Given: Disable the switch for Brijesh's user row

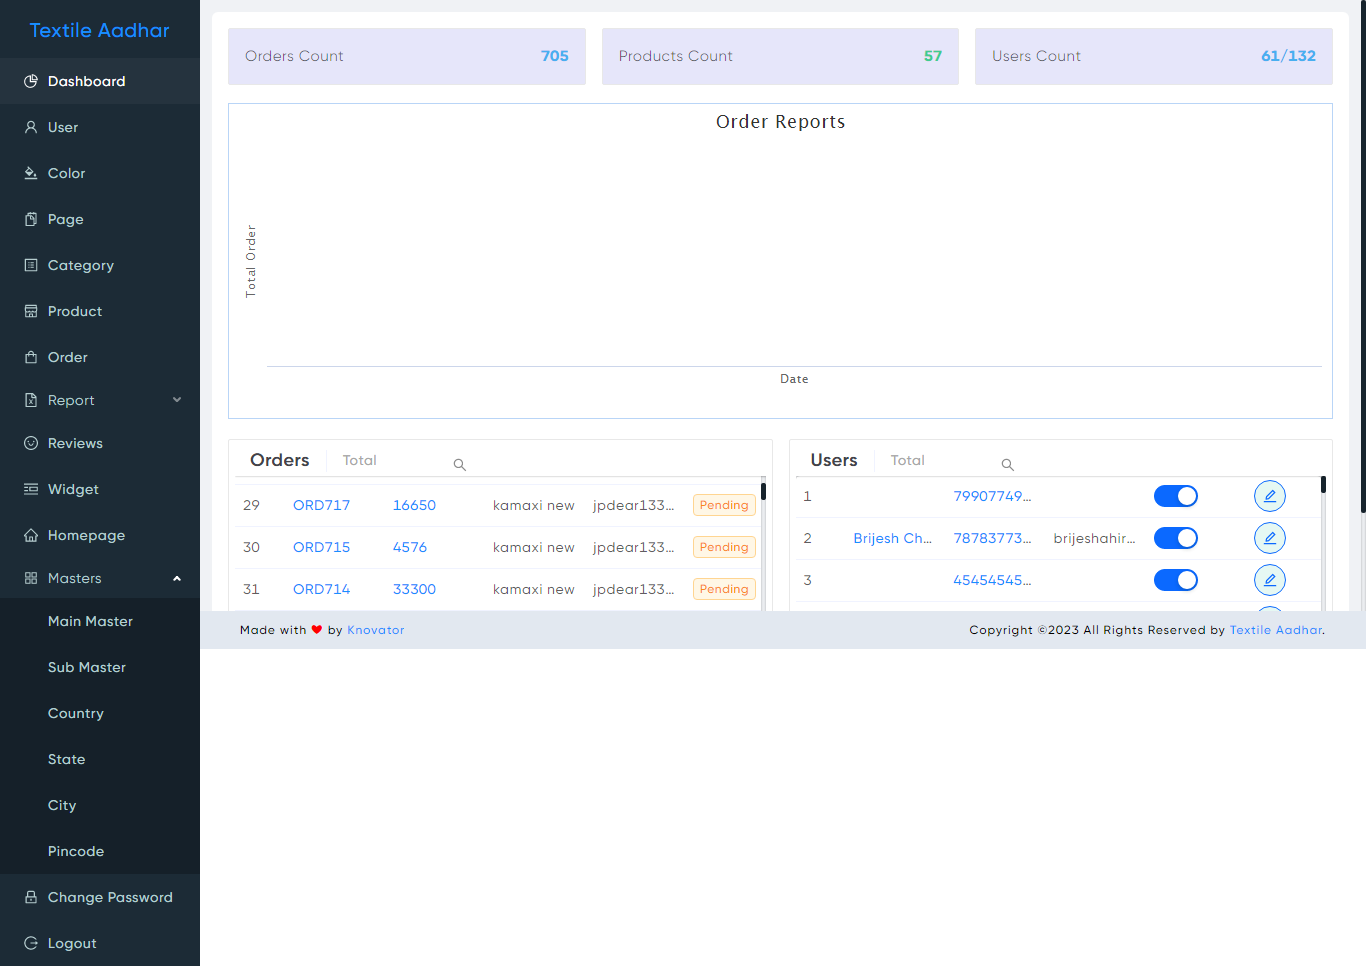Looking at the screenshot, I should [1175, 538].
